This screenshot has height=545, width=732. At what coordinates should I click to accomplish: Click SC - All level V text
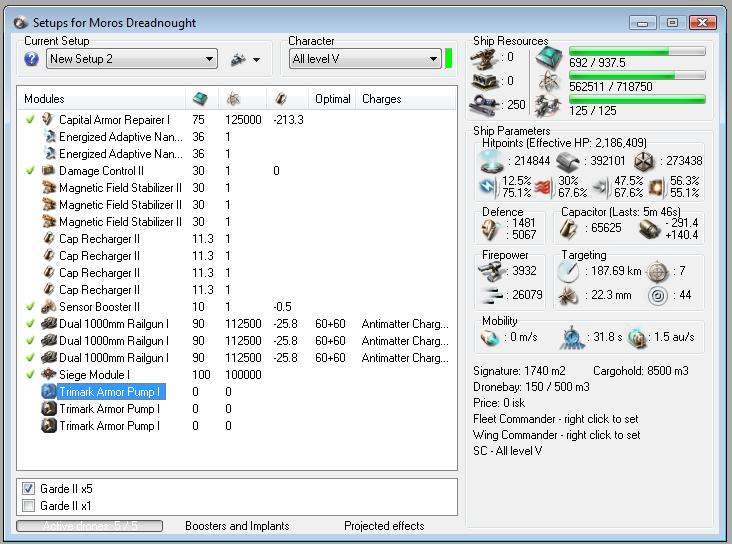click(x=507, y=451)
